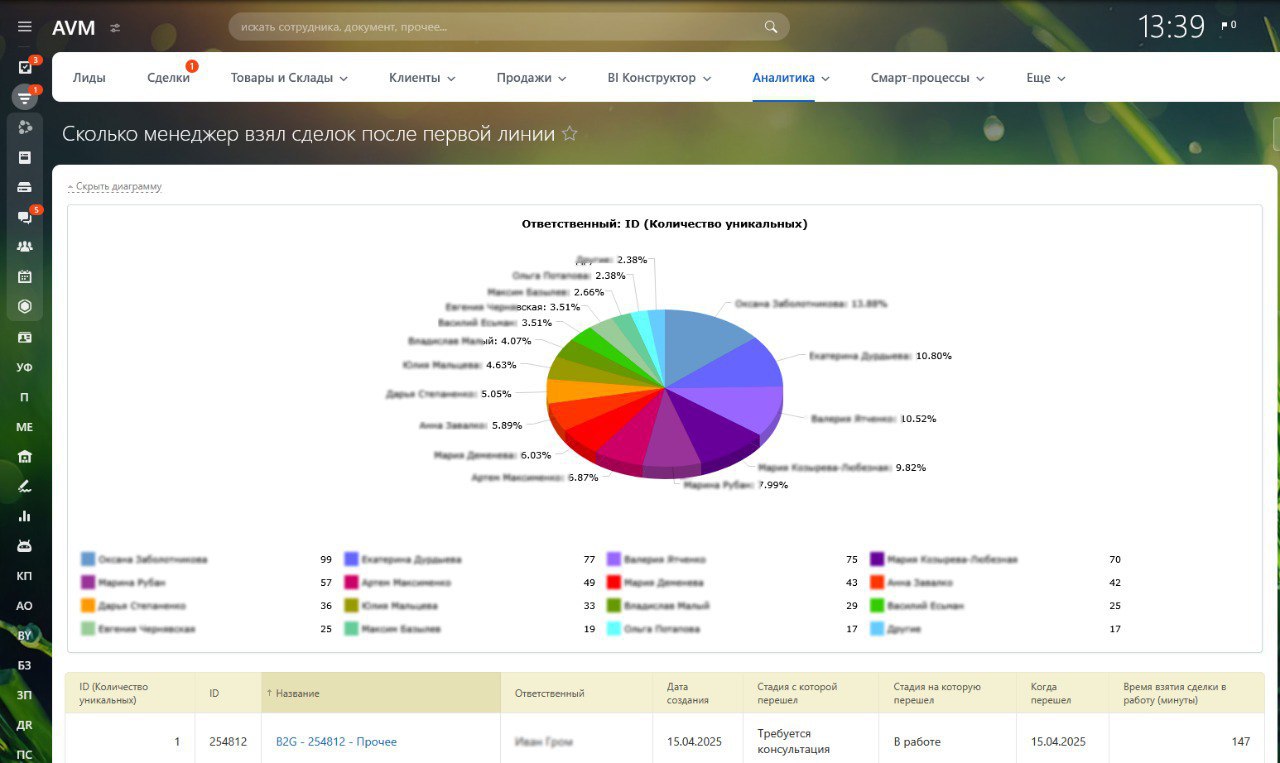Open the hamburger main menu
The height and width of the screenshot is (763, 1280).
(x=25, y=27)
